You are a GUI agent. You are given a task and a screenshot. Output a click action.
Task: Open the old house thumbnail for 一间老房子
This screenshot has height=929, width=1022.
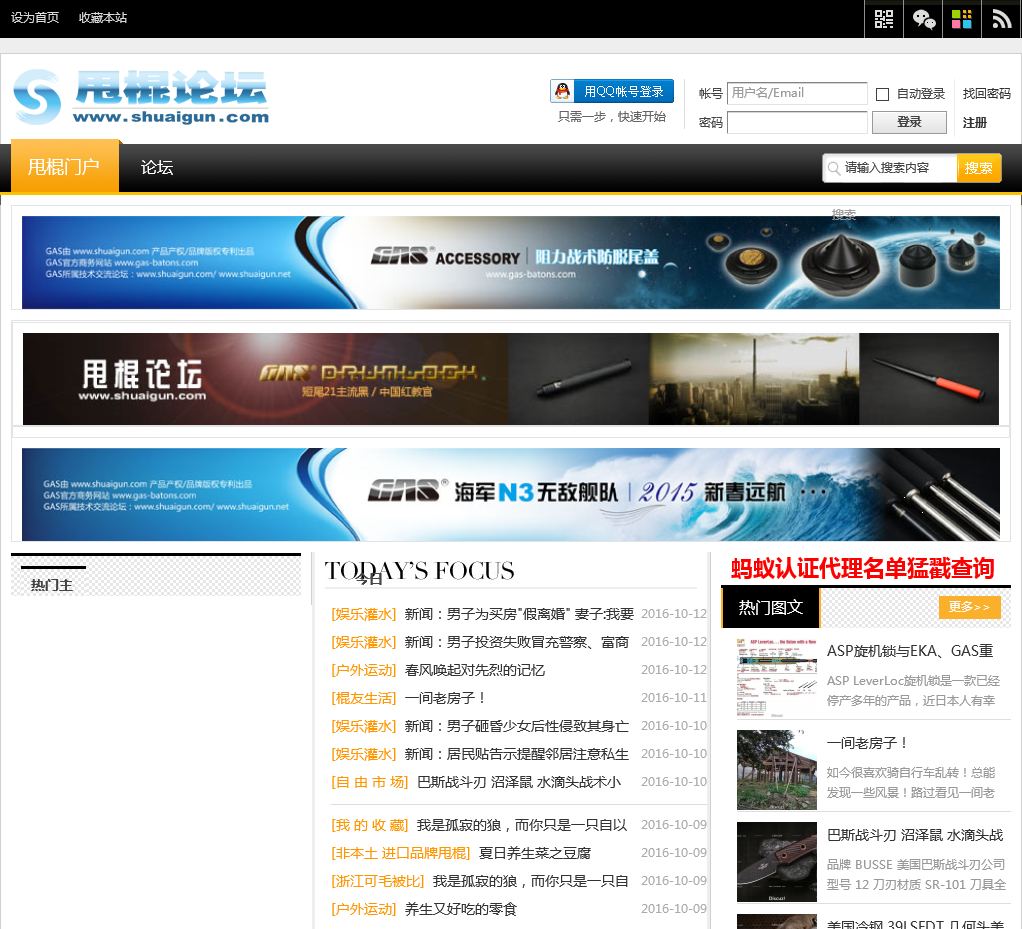pos(776,770)
